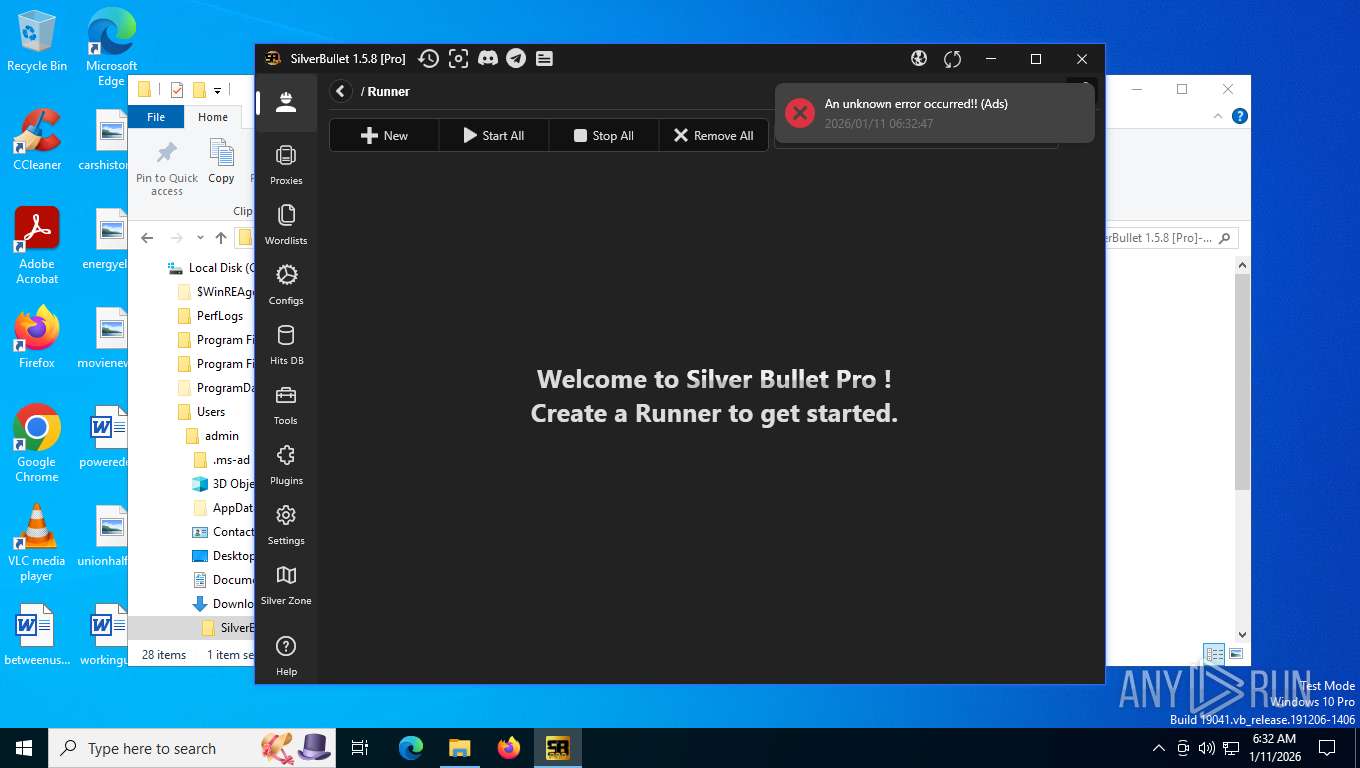Open SilverBullet Settings
Image resolution: width=1360 pixels, height=768 pixels.
tap(286, 525)
